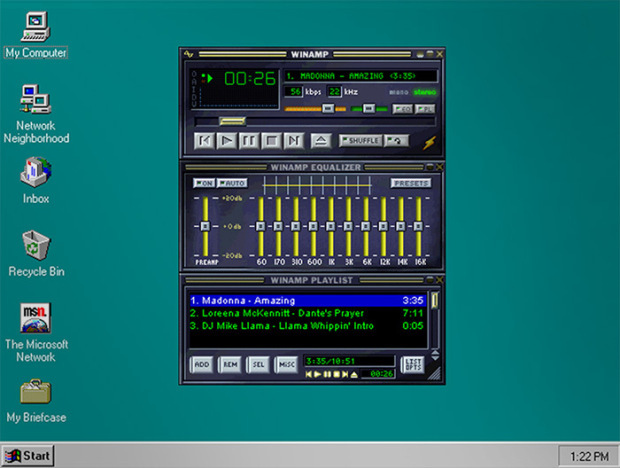The width and height of the screenshot is (620, 468).
Task: Enable the equalizer AUTO button
Action: 232,183
